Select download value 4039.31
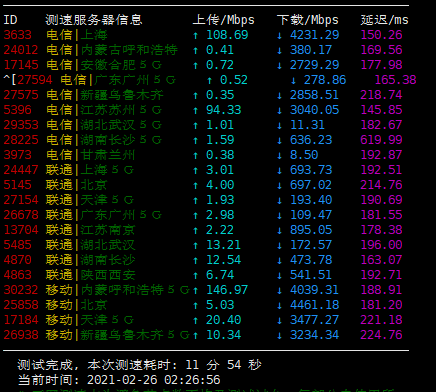 (314, 290)
